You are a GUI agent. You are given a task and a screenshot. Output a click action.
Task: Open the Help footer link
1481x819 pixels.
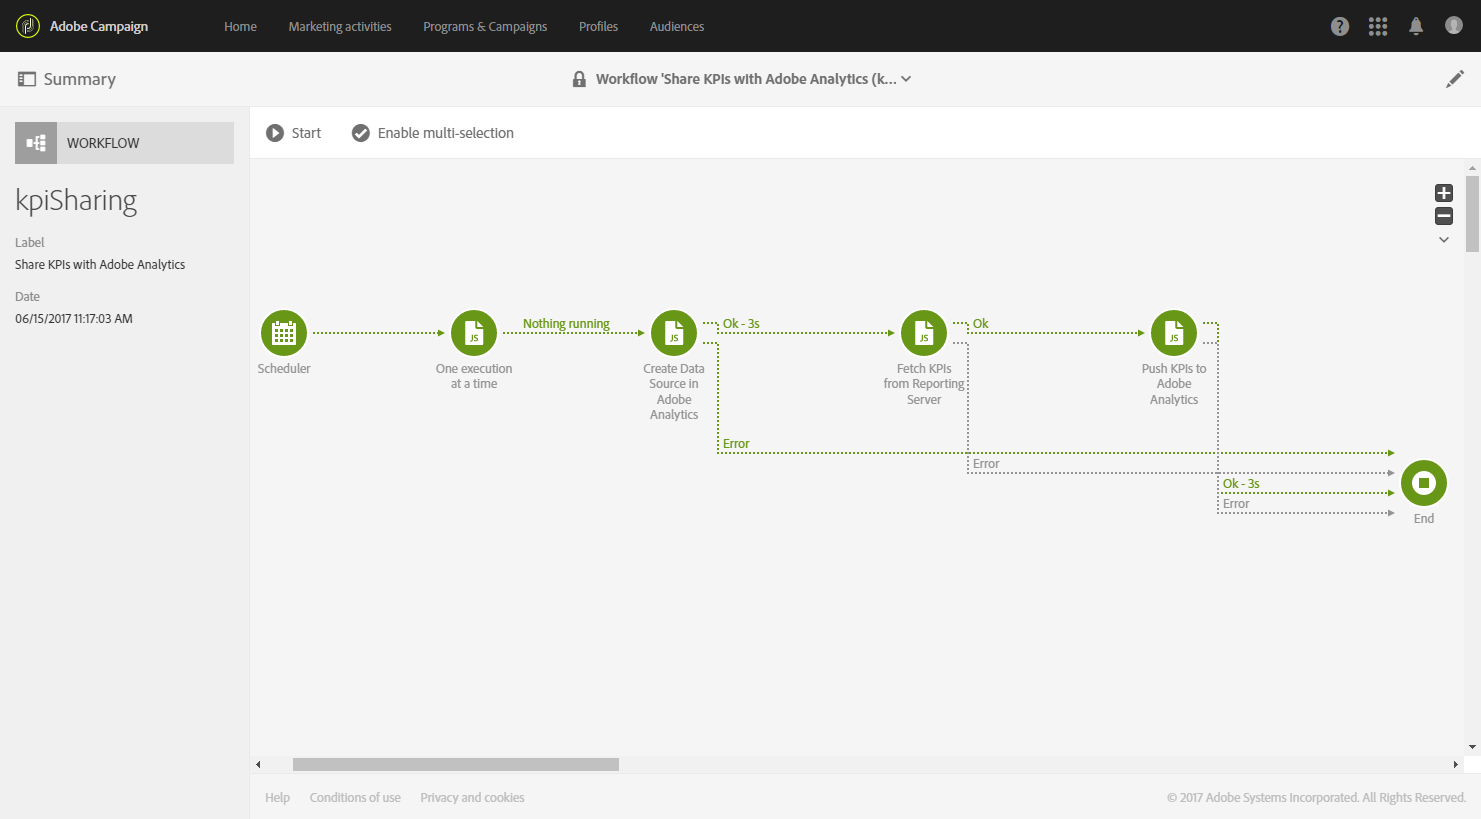(277, 798)
